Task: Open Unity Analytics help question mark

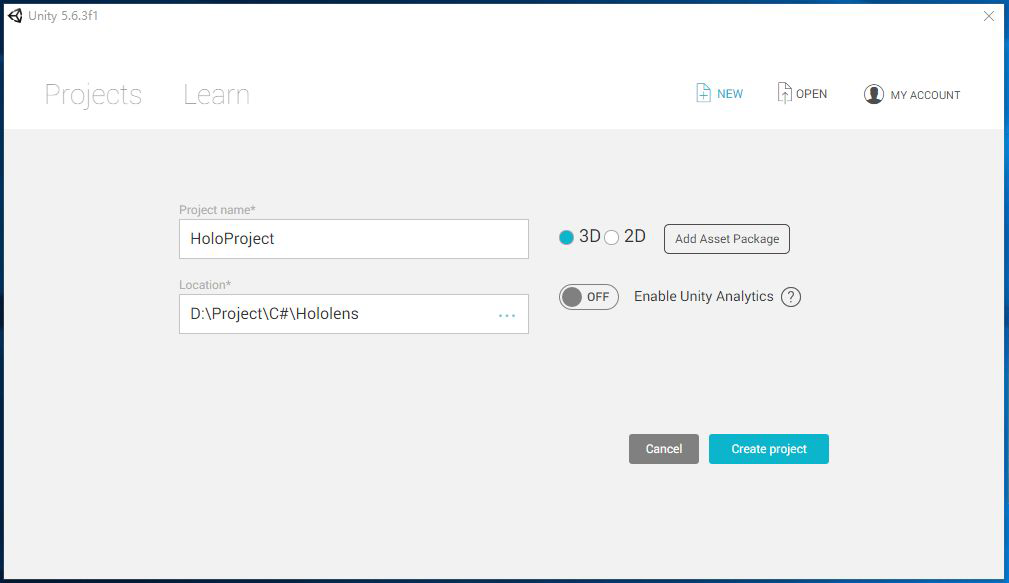Action: (790, 297)
